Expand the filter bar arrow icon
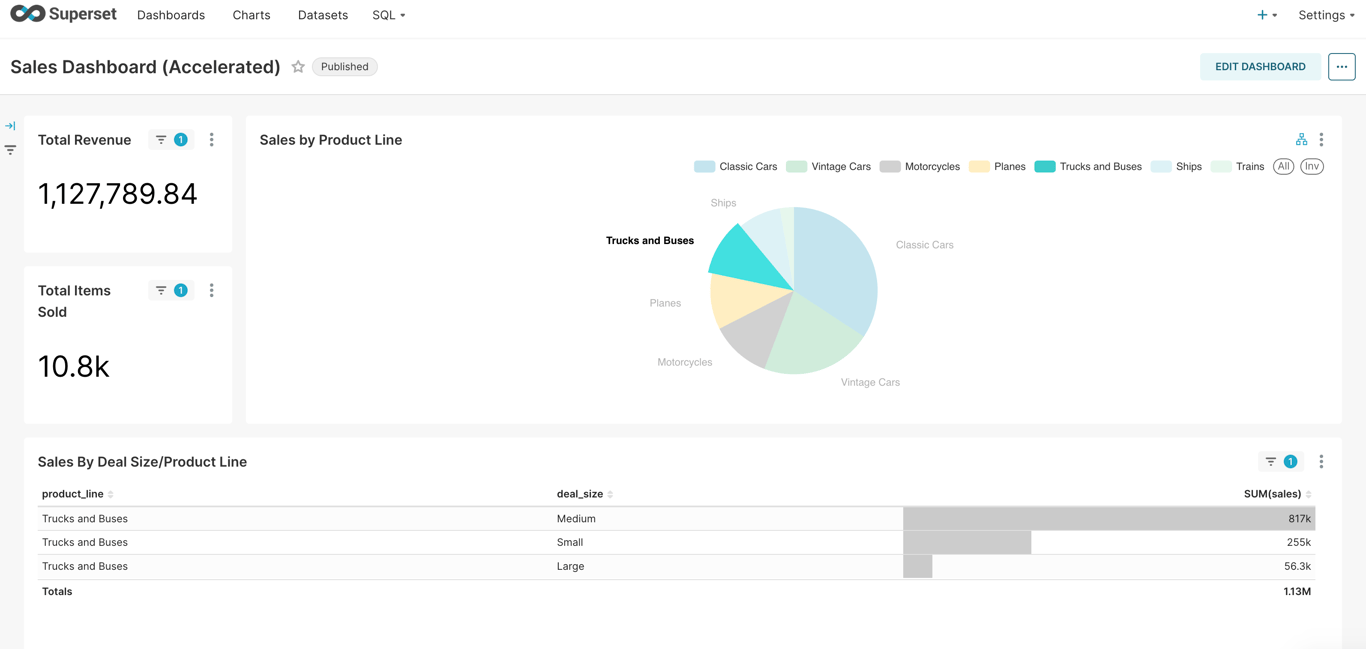Screen dimensions: 1366x649 point(10,126)
